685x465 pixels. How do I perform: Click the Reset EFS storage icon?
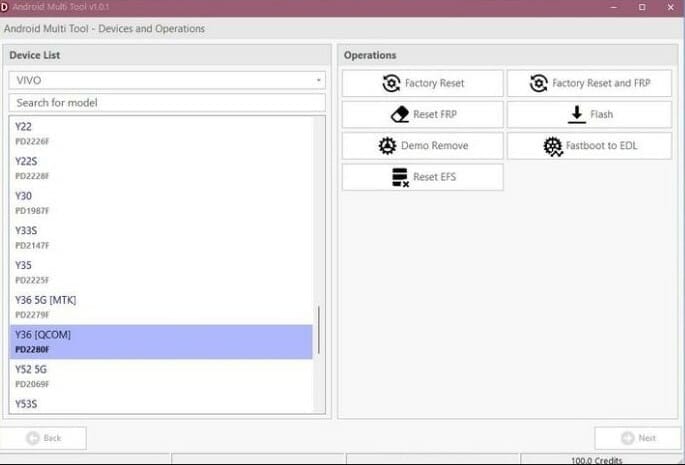(x=398, y=177)
